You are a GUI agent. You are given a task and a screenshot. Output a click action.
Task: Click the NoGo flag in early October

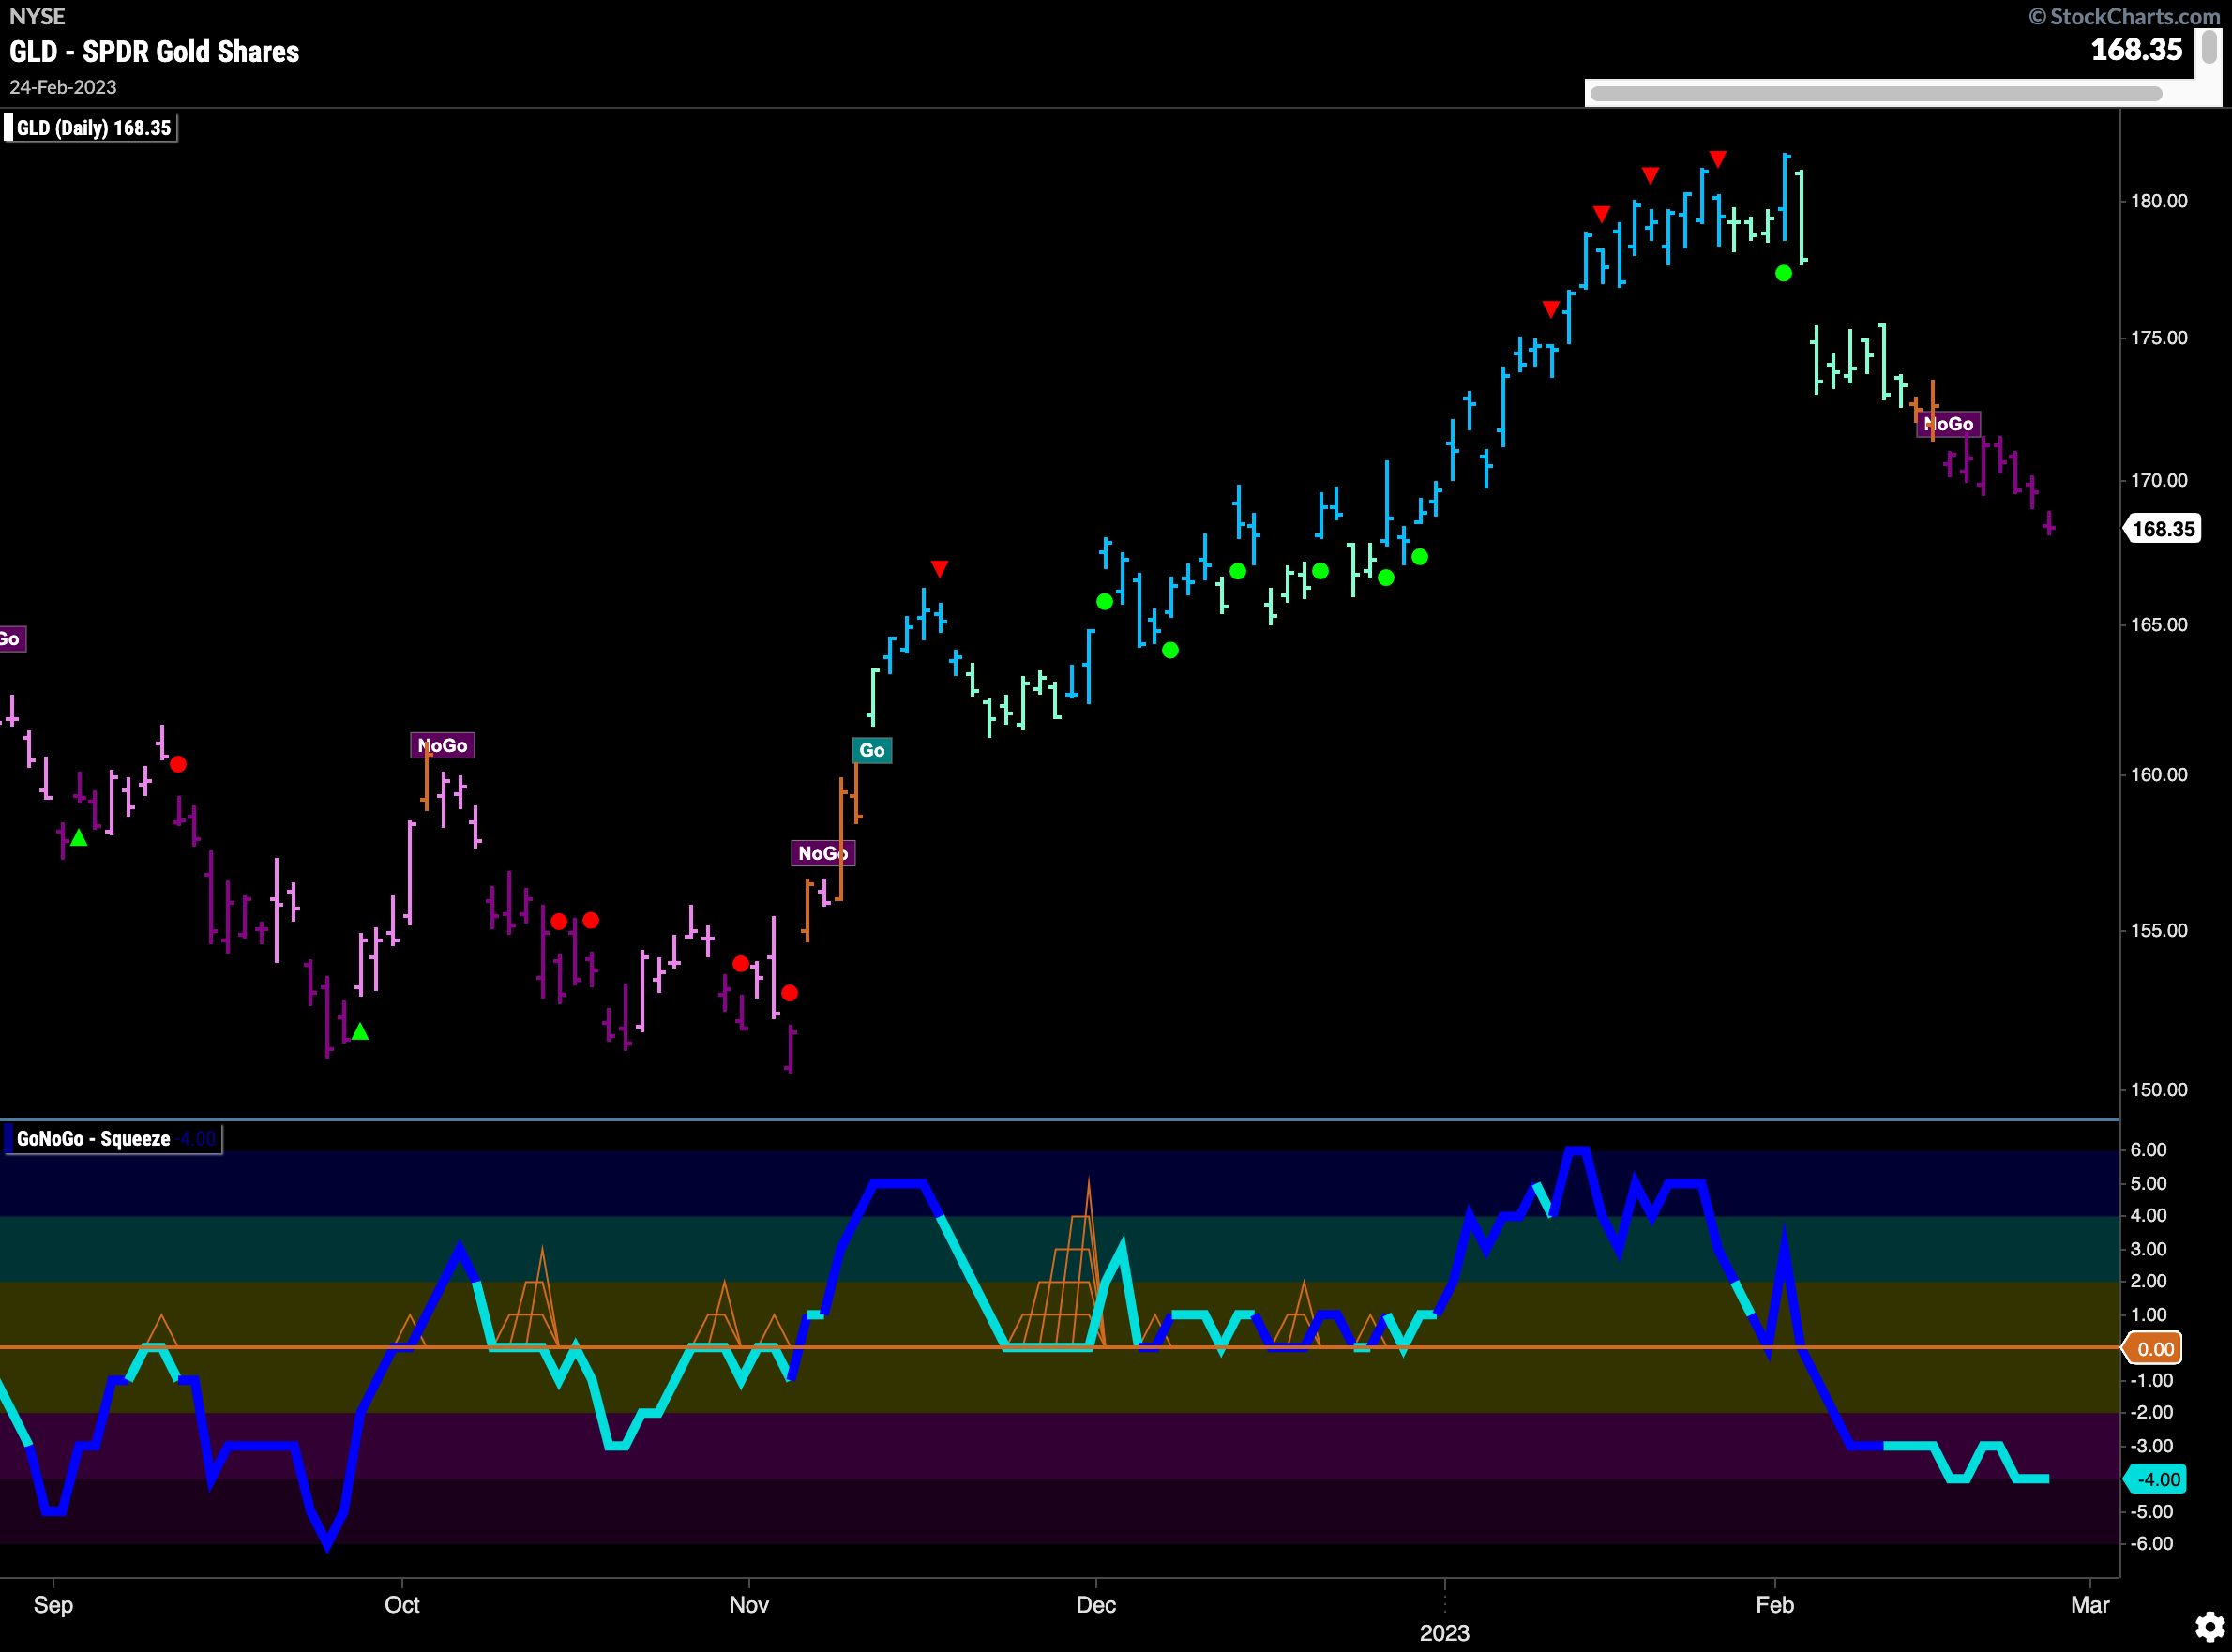(x=442, y=745)
